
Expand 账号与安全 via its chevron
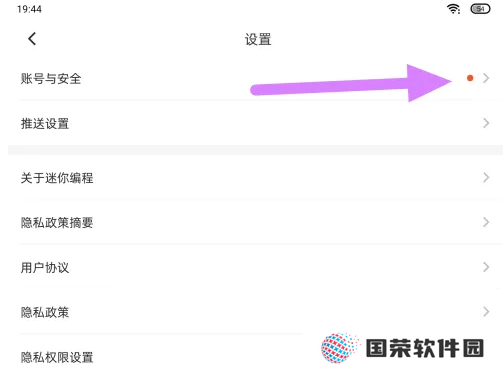click(486, 78)
